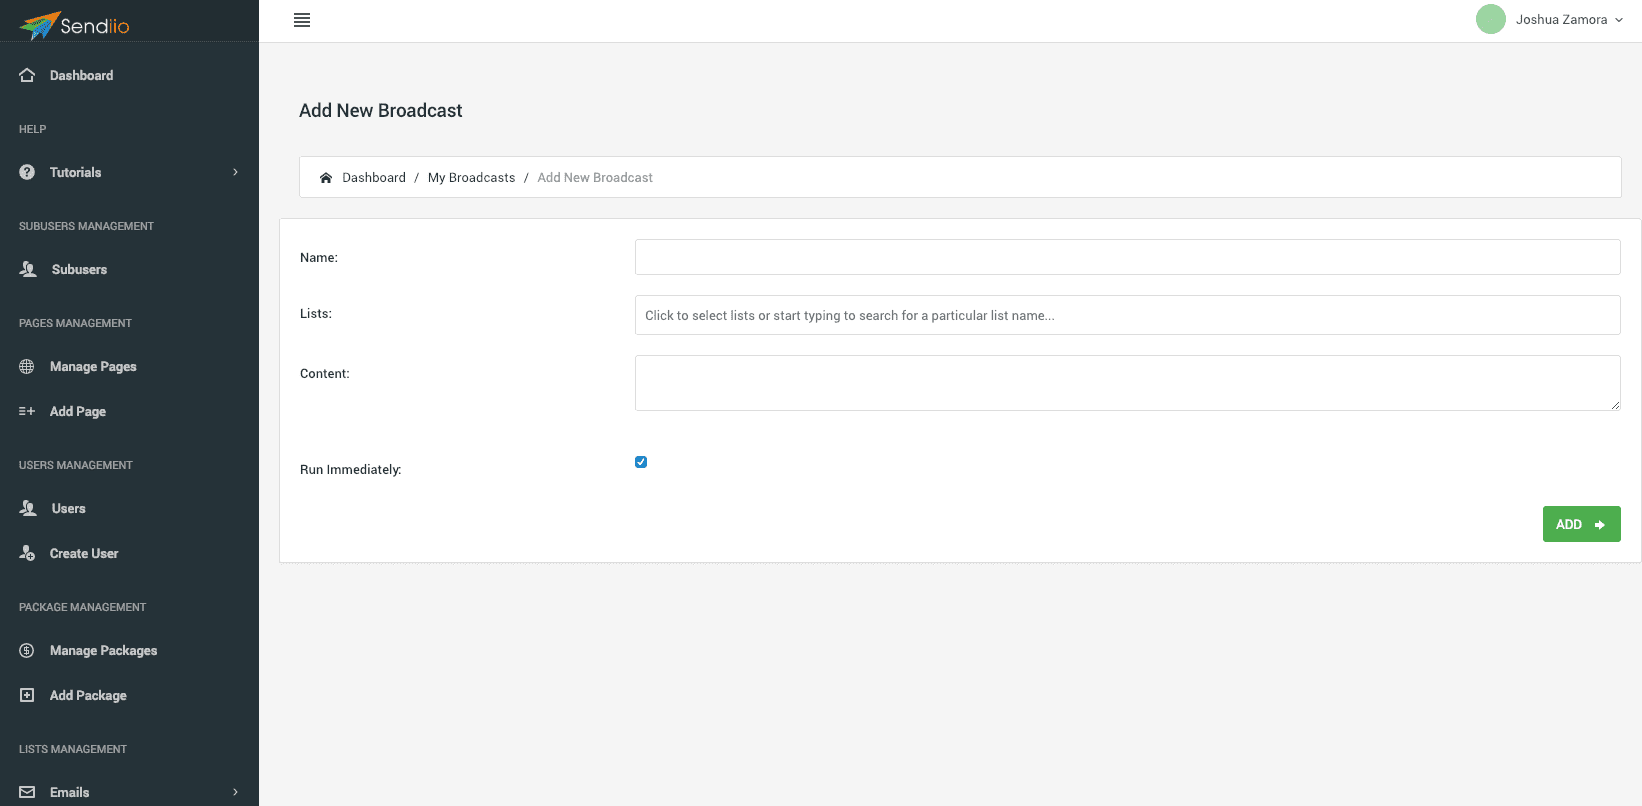
Task: Click the Subusers person icon
Action: point(28,269)
